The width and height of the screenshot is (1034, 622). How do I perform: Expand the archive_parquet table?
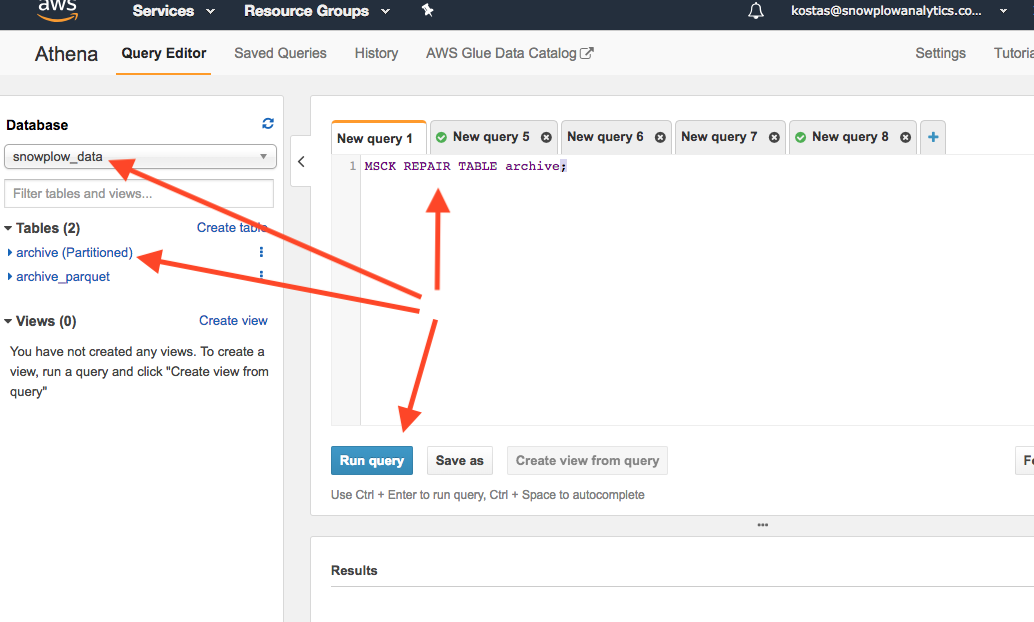click(x=10, y=276)
